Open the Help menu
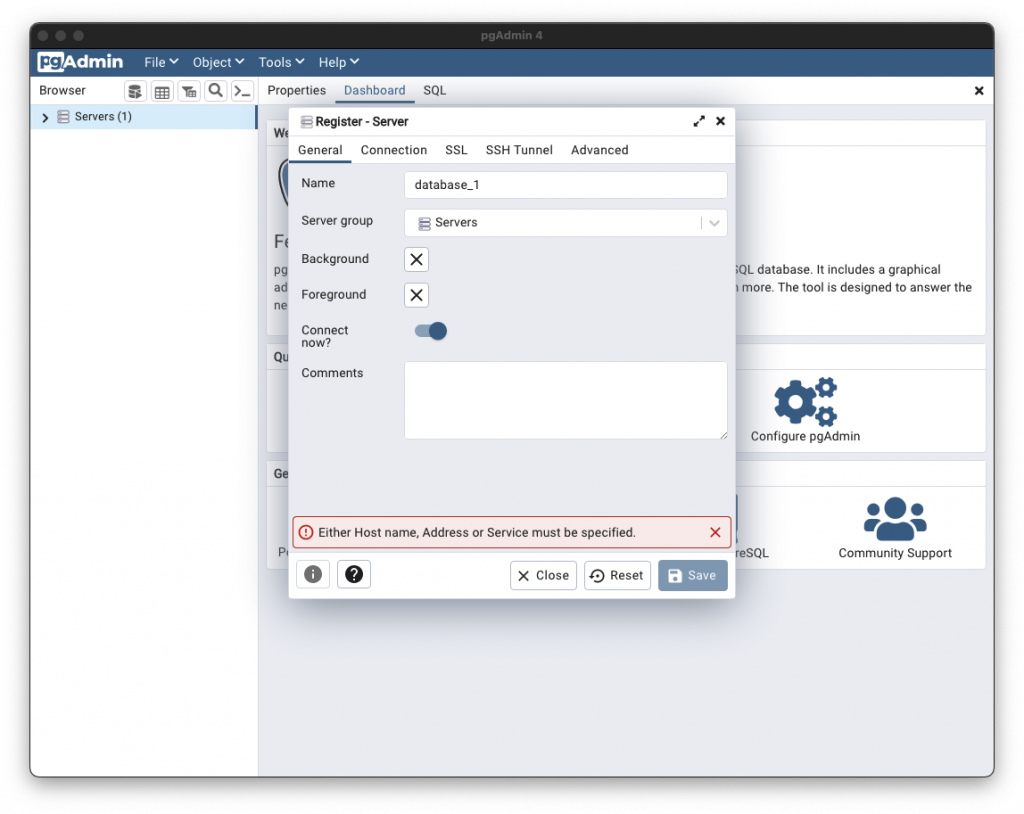The width and height of the screenshot is (1024, 814). pos(338,62)
